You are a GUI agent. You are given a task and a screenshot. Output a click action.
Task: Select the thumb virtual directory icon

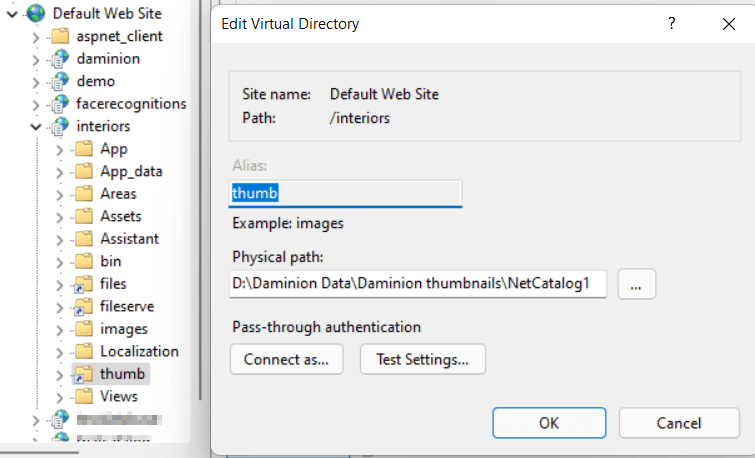(x=84, y=374)
